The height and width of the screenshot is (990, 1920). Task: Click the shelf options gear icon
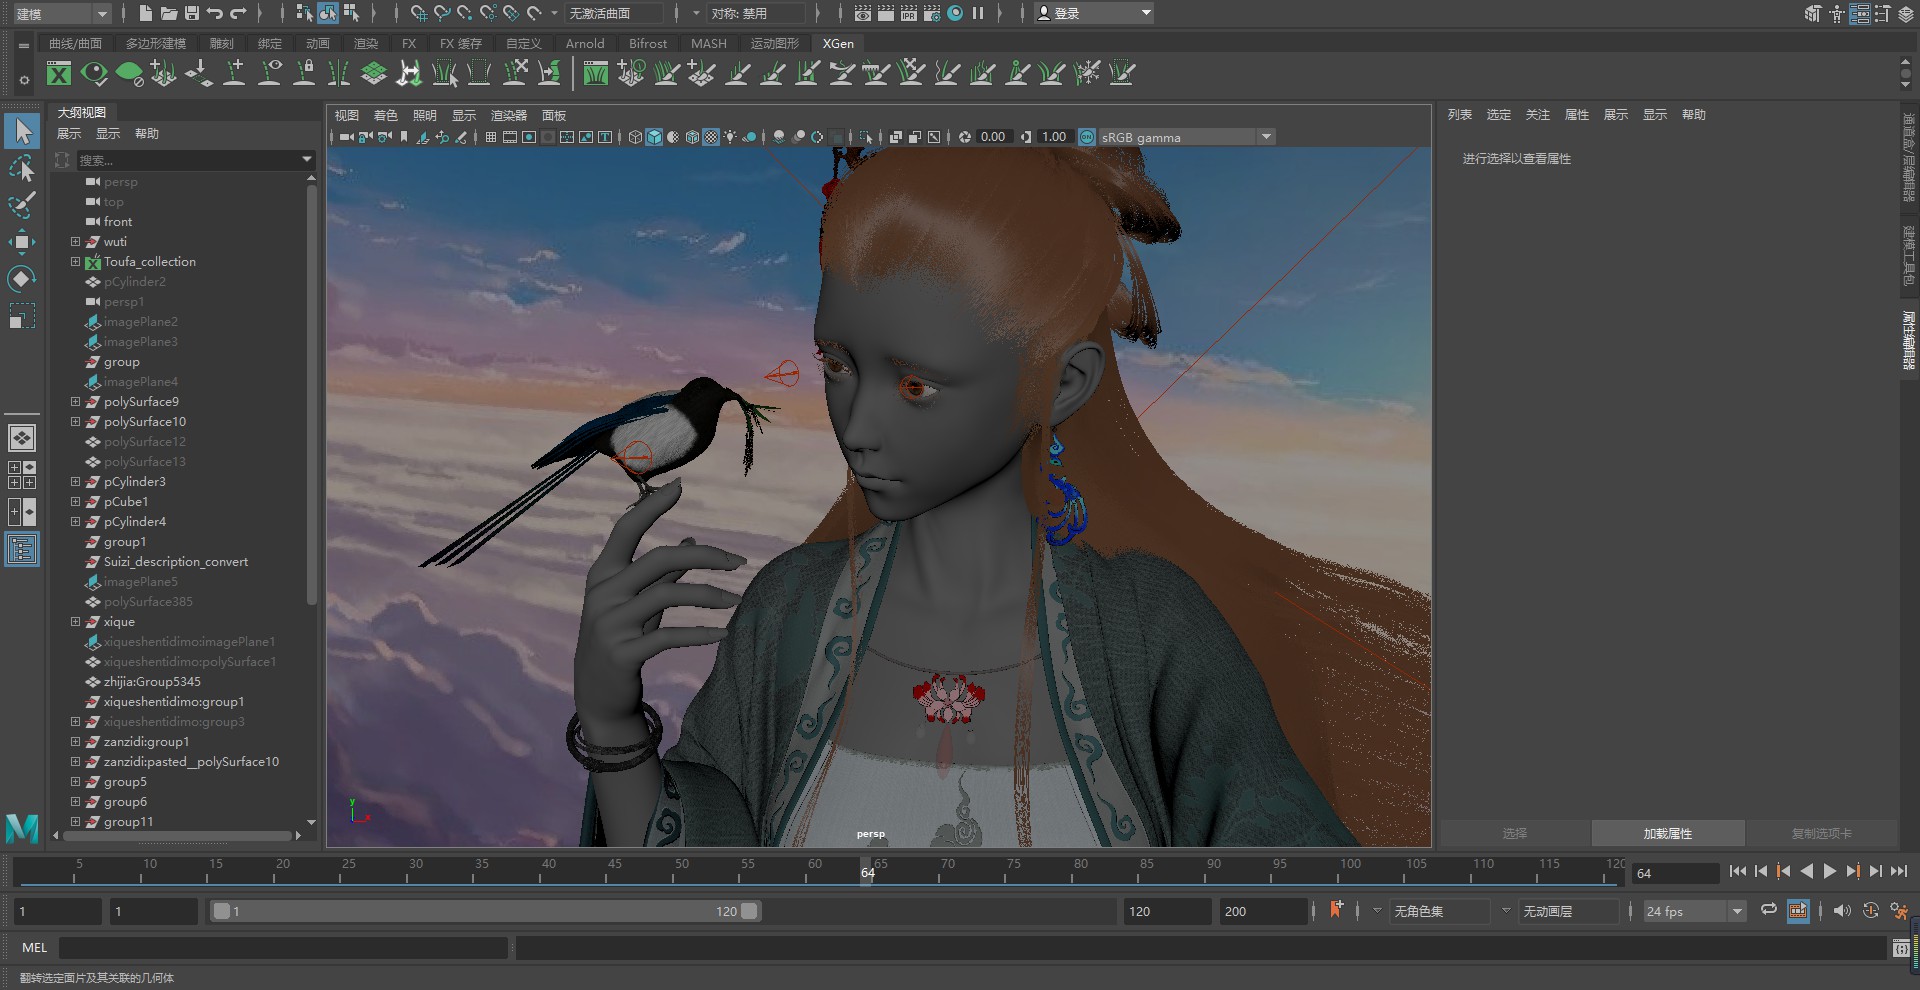tap(24, 81)
